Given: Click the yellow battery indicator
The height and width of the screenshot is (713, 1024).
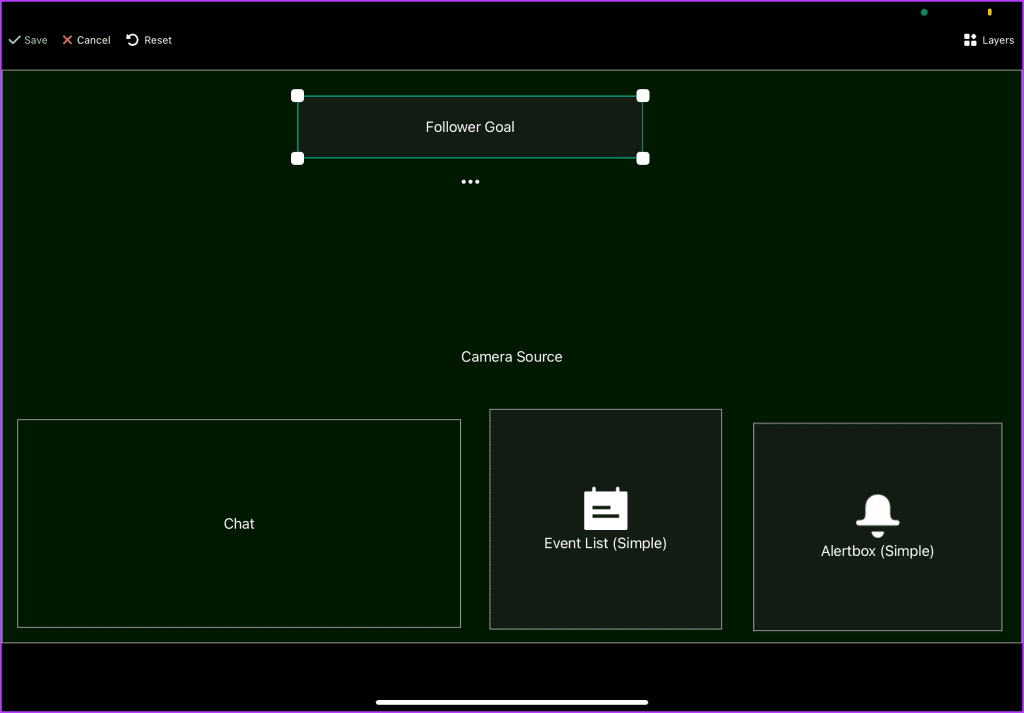Looking at the screenshot, I should point(989,12).
